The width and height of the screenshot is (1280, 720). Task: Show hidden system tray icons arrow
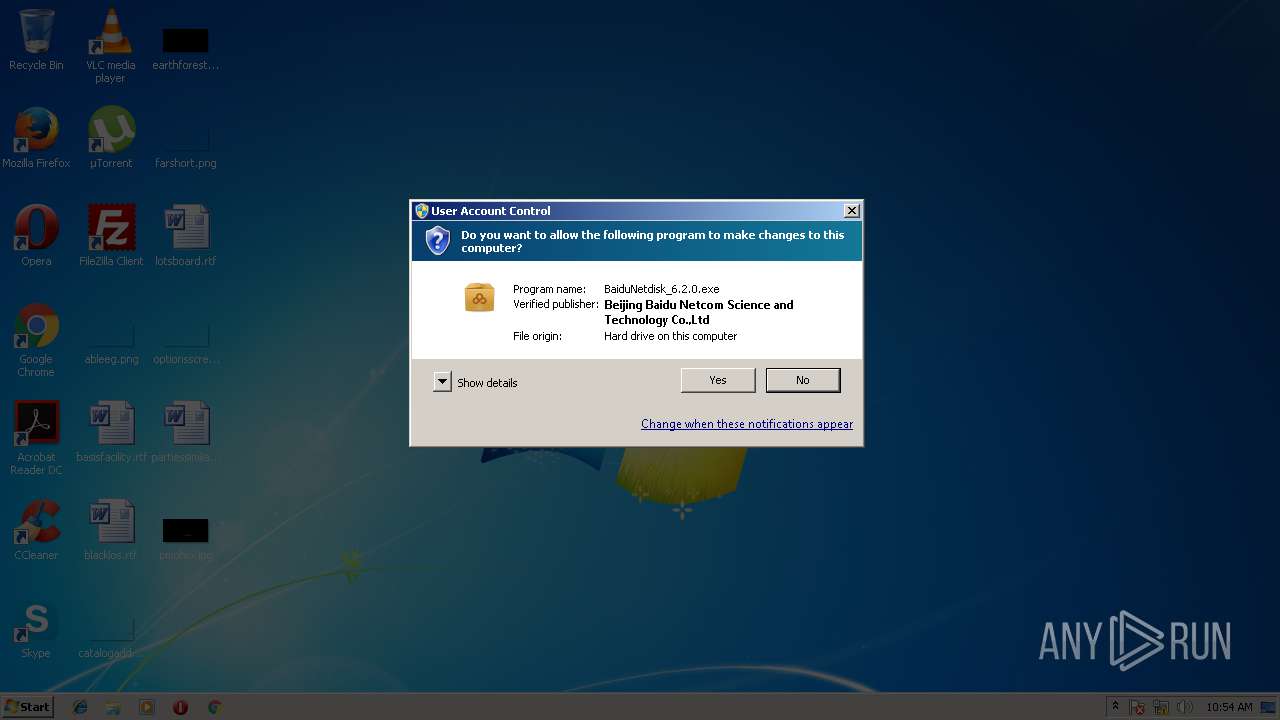click(x=1116, y=706)
